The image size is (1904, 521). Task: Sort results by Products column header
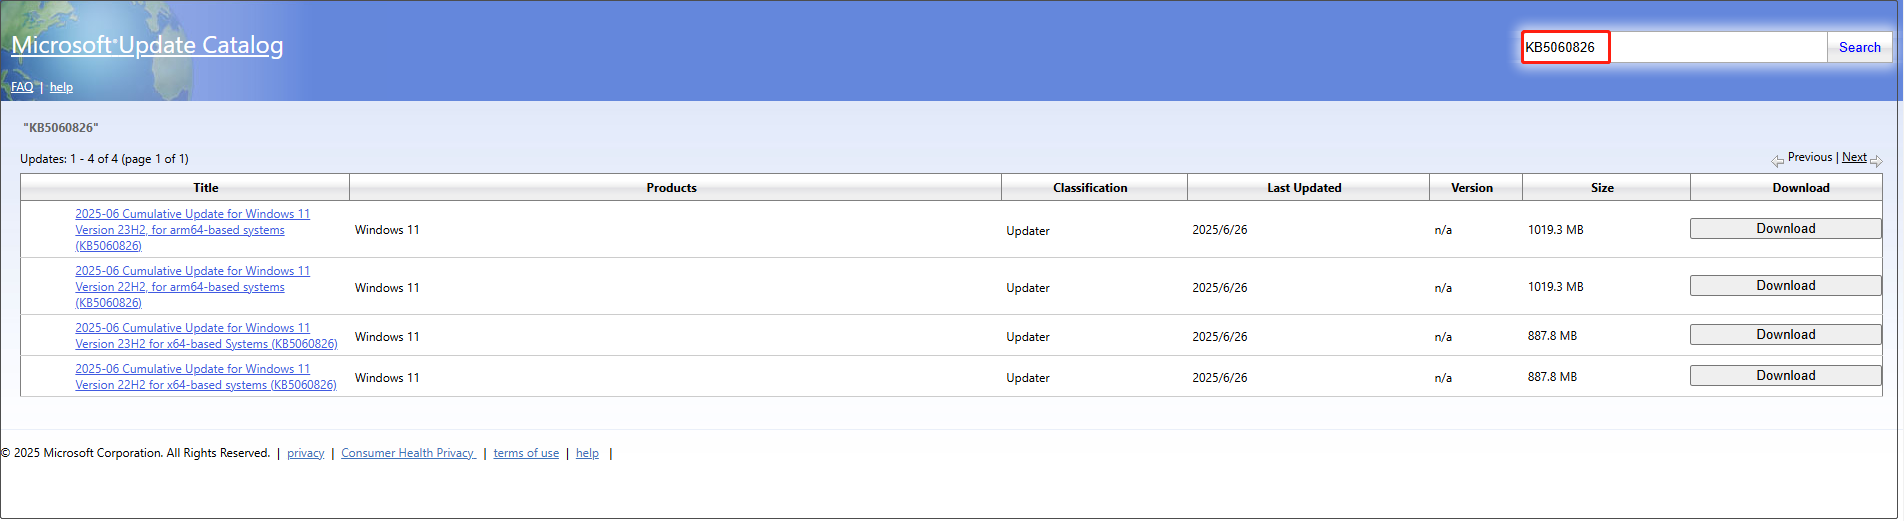(x=671, y=188)
